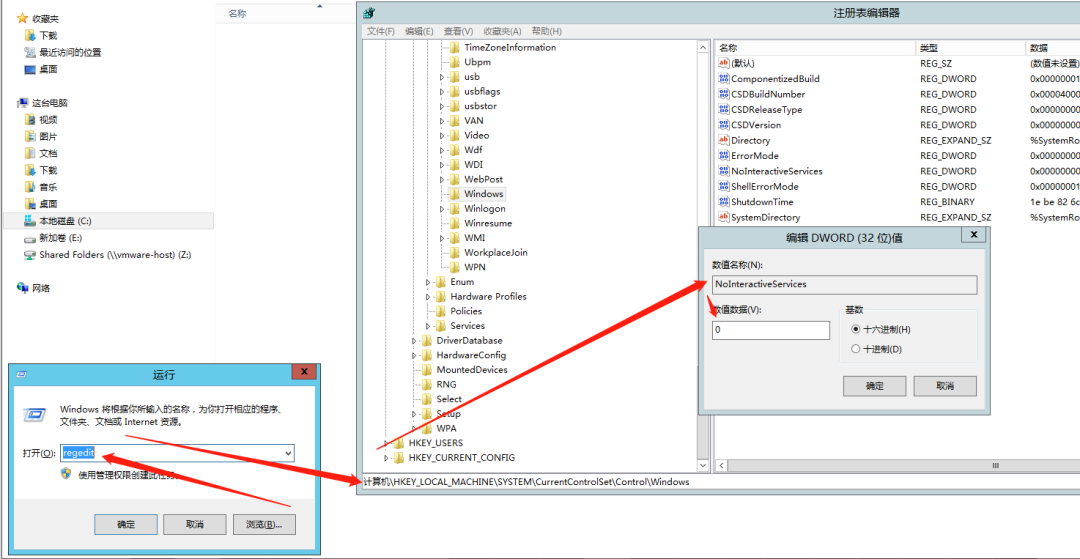Open the 编辑(E) menu in Registry Editor
The width and height of the screenshot is (1080, 559).
pos(419,31)
